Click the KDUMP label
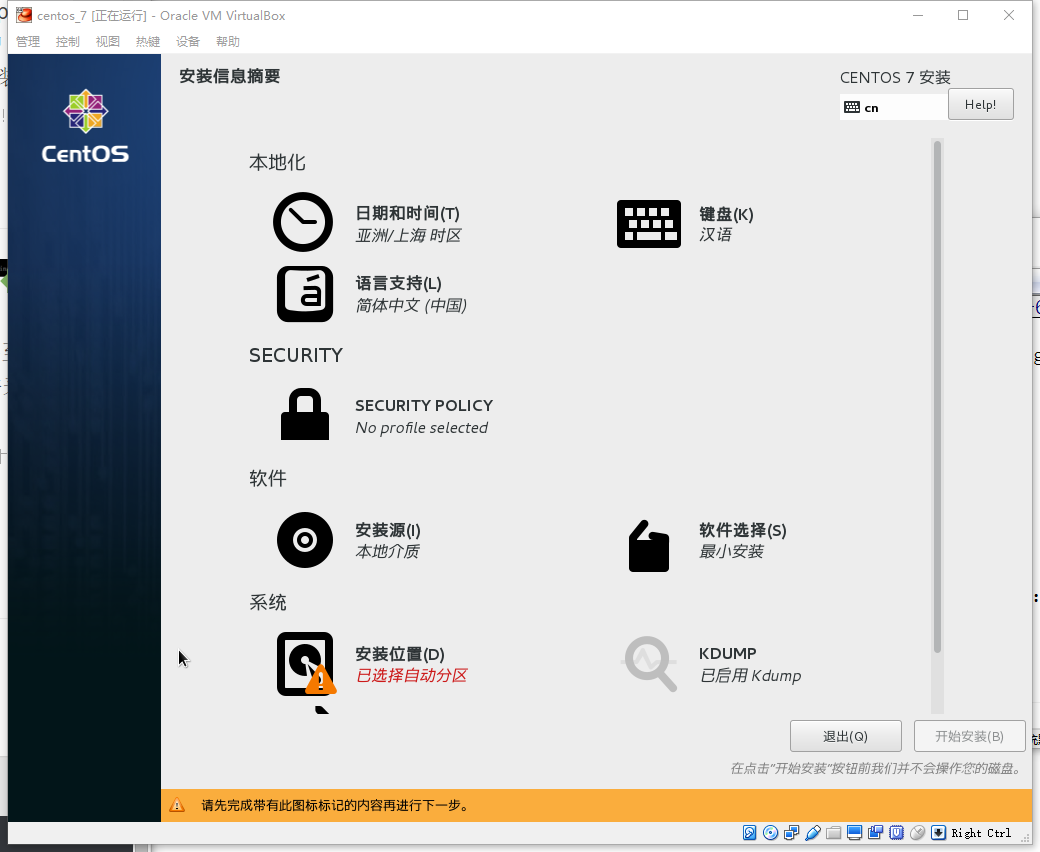This screenshot has width=1040, height=852. point(728,654)
